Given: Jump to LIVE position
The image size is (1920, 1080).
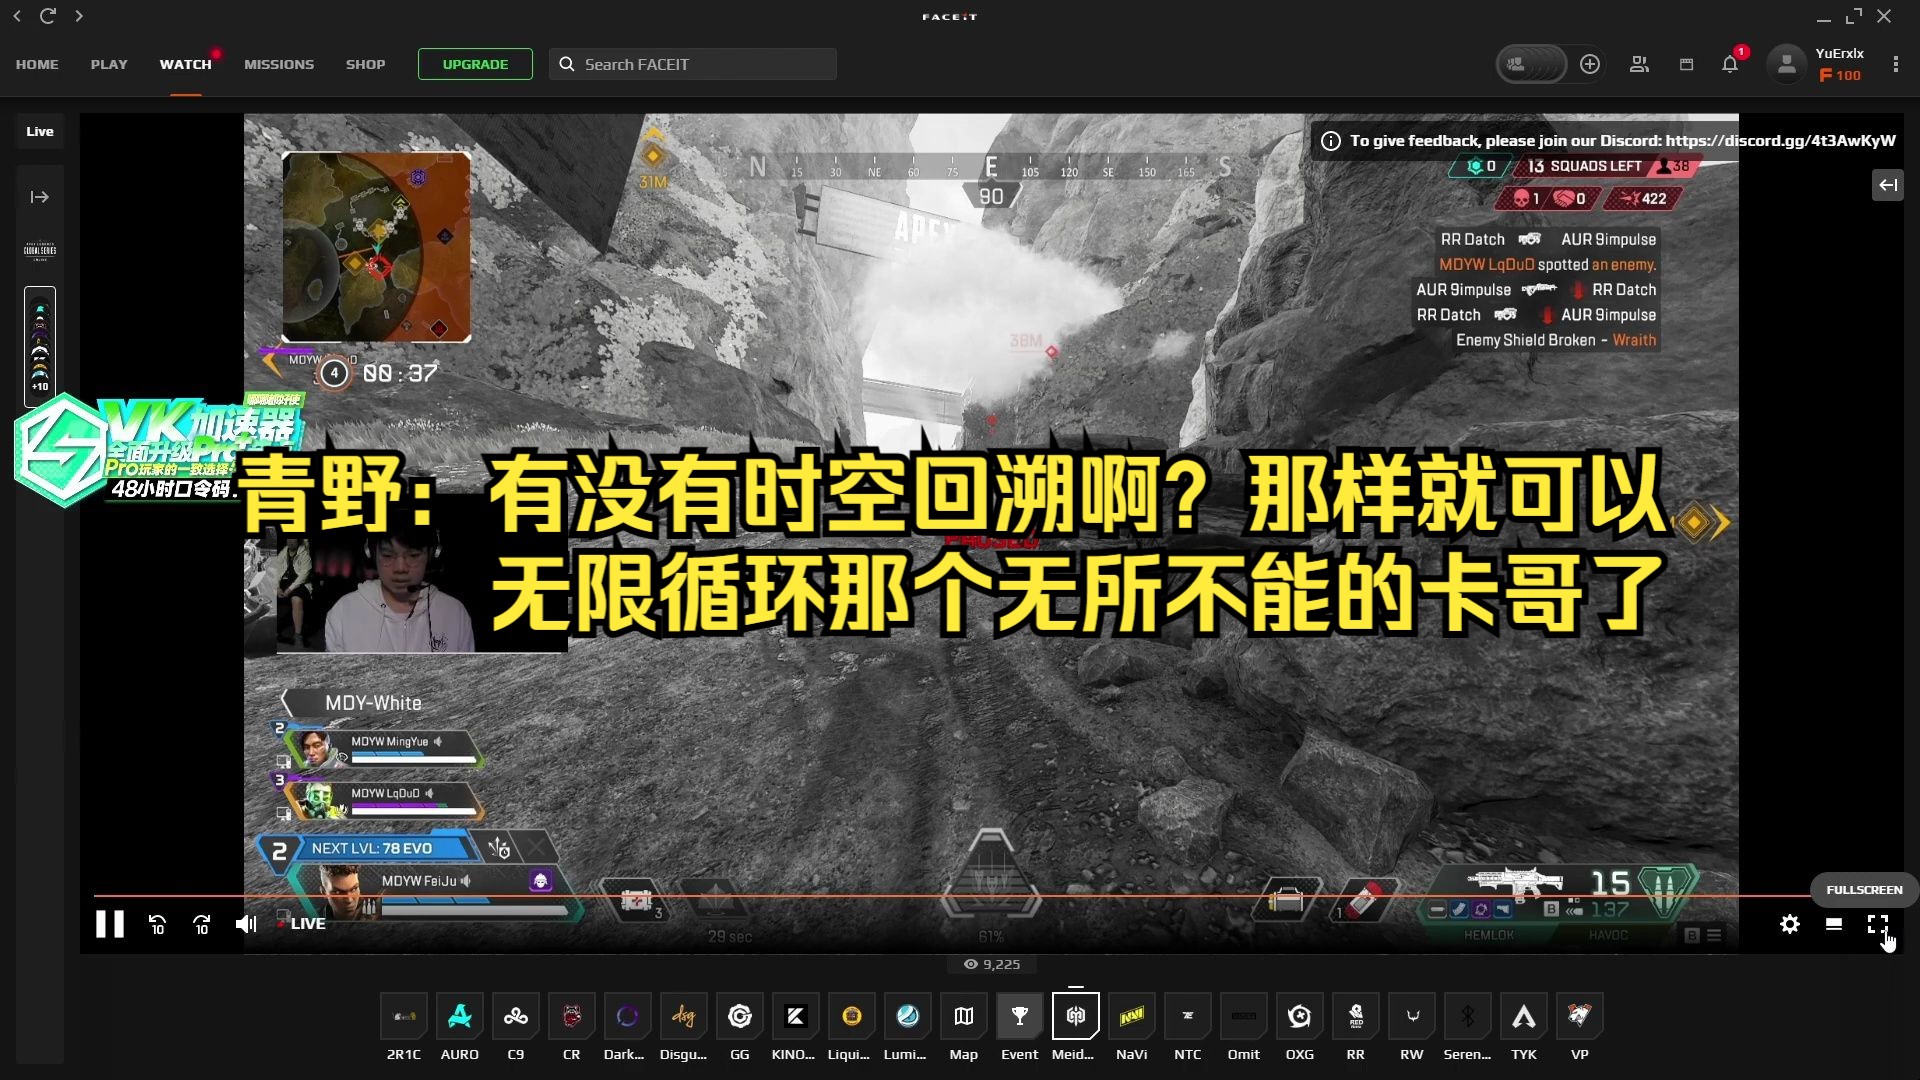Looking at the screenshot, I should pyautogui.click(x=302, y=923).
